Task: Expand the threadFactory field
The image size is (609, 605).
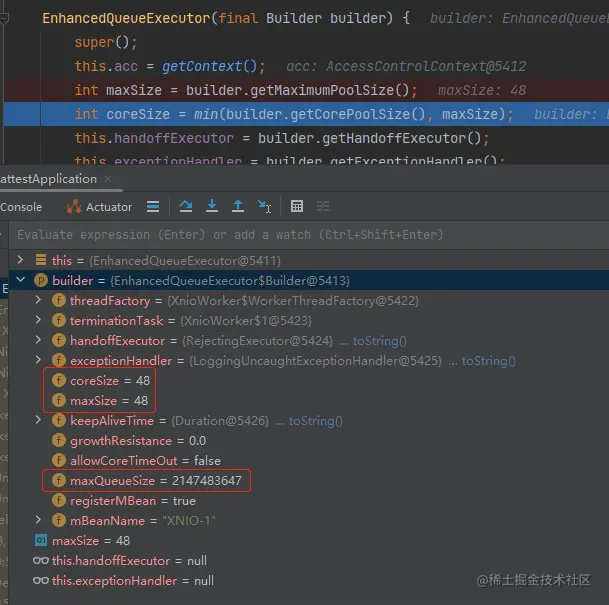Action: (x=38, y=300)
